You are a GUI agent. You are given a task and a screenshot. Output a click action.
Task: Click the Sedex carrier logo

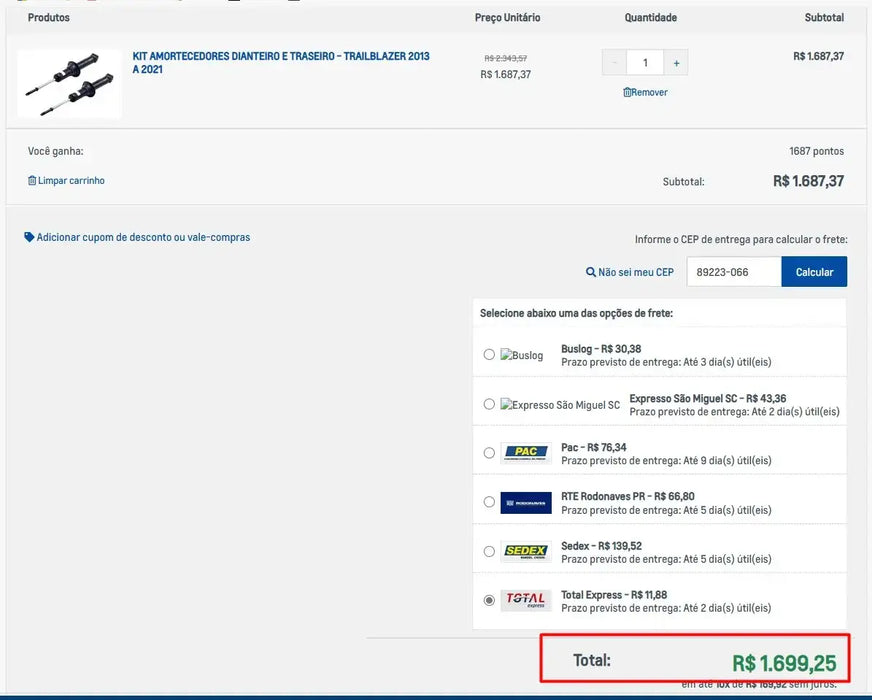click(x=526, y=551)
